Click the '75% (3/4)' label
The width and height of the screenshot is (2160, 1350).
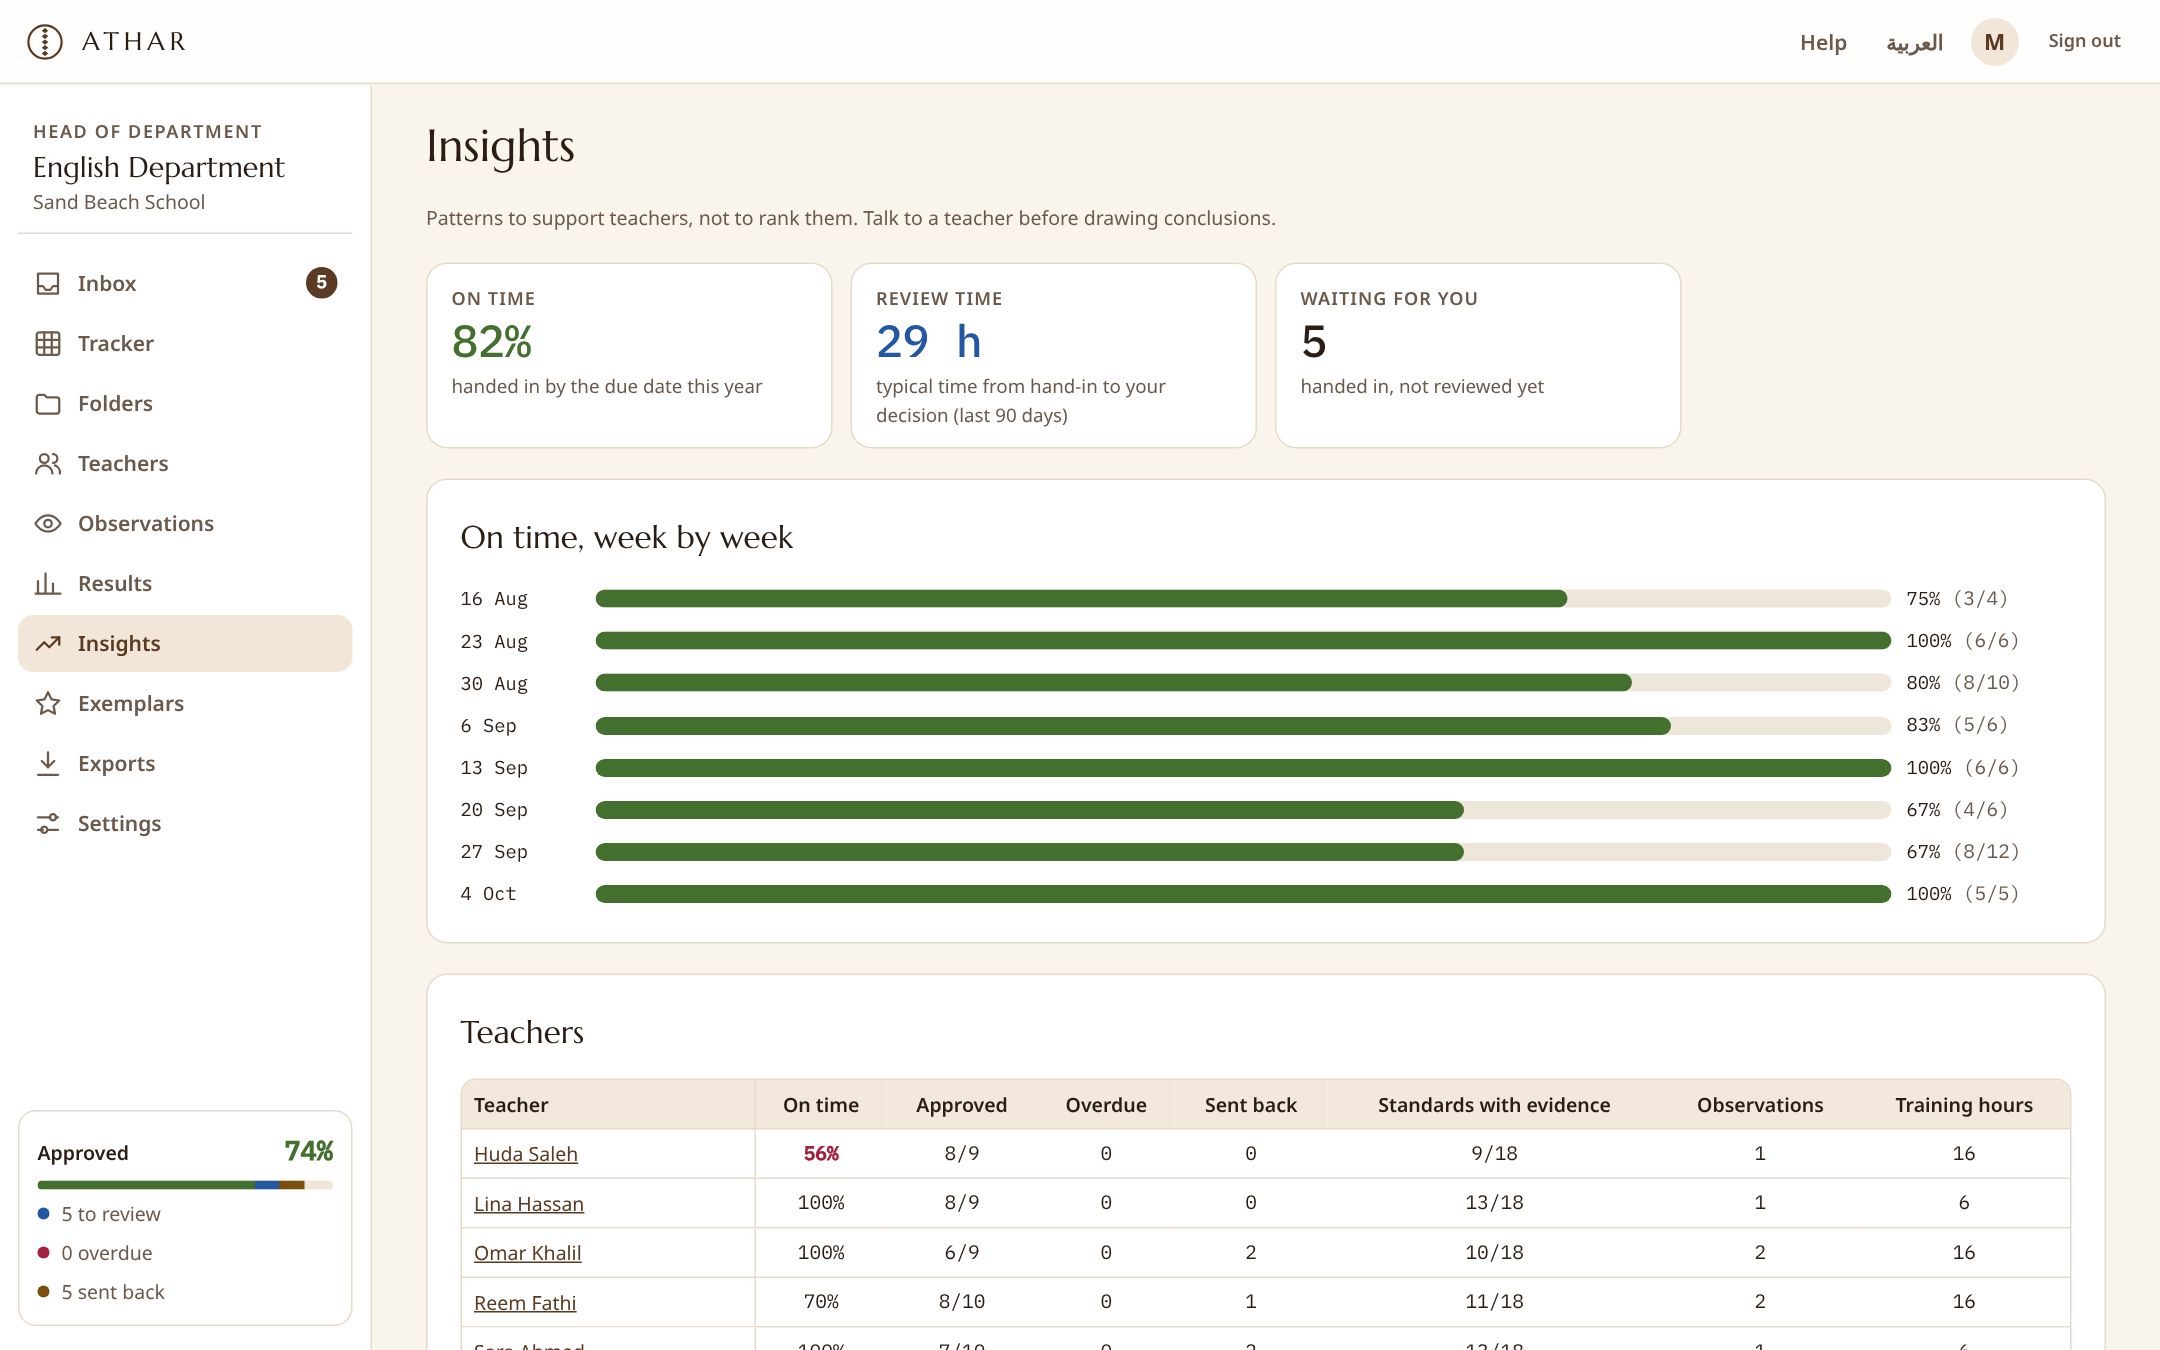1956,599
